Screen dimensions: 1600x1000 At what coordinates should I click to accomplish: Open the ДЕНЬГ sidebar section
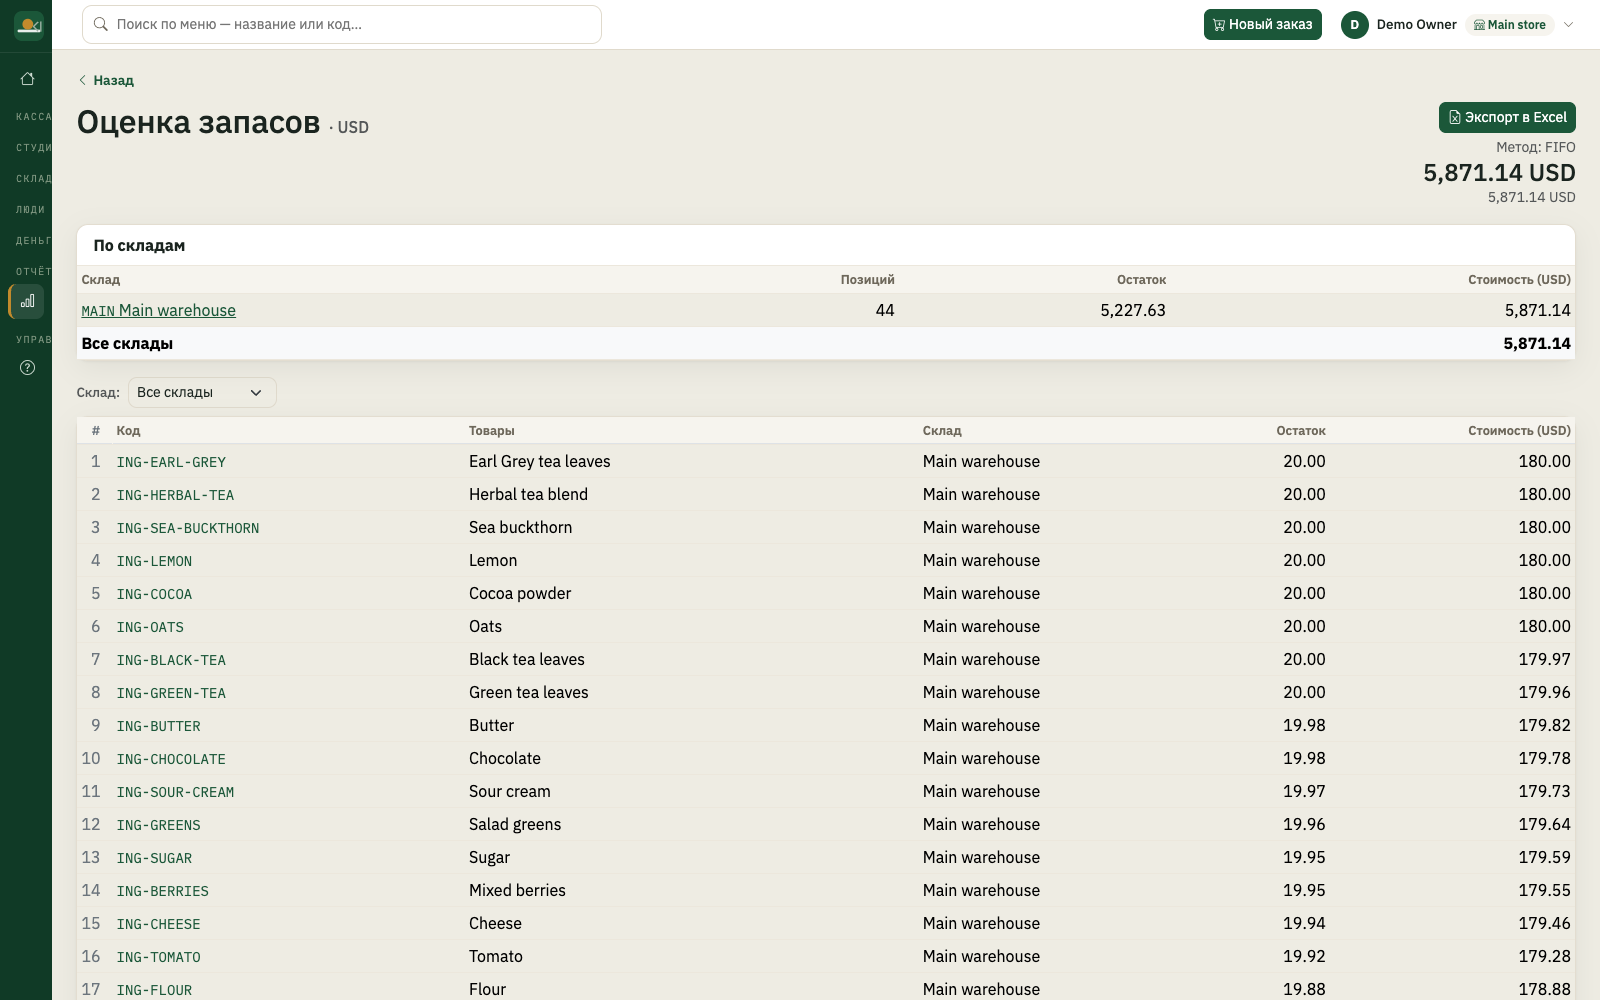[33, 241]
